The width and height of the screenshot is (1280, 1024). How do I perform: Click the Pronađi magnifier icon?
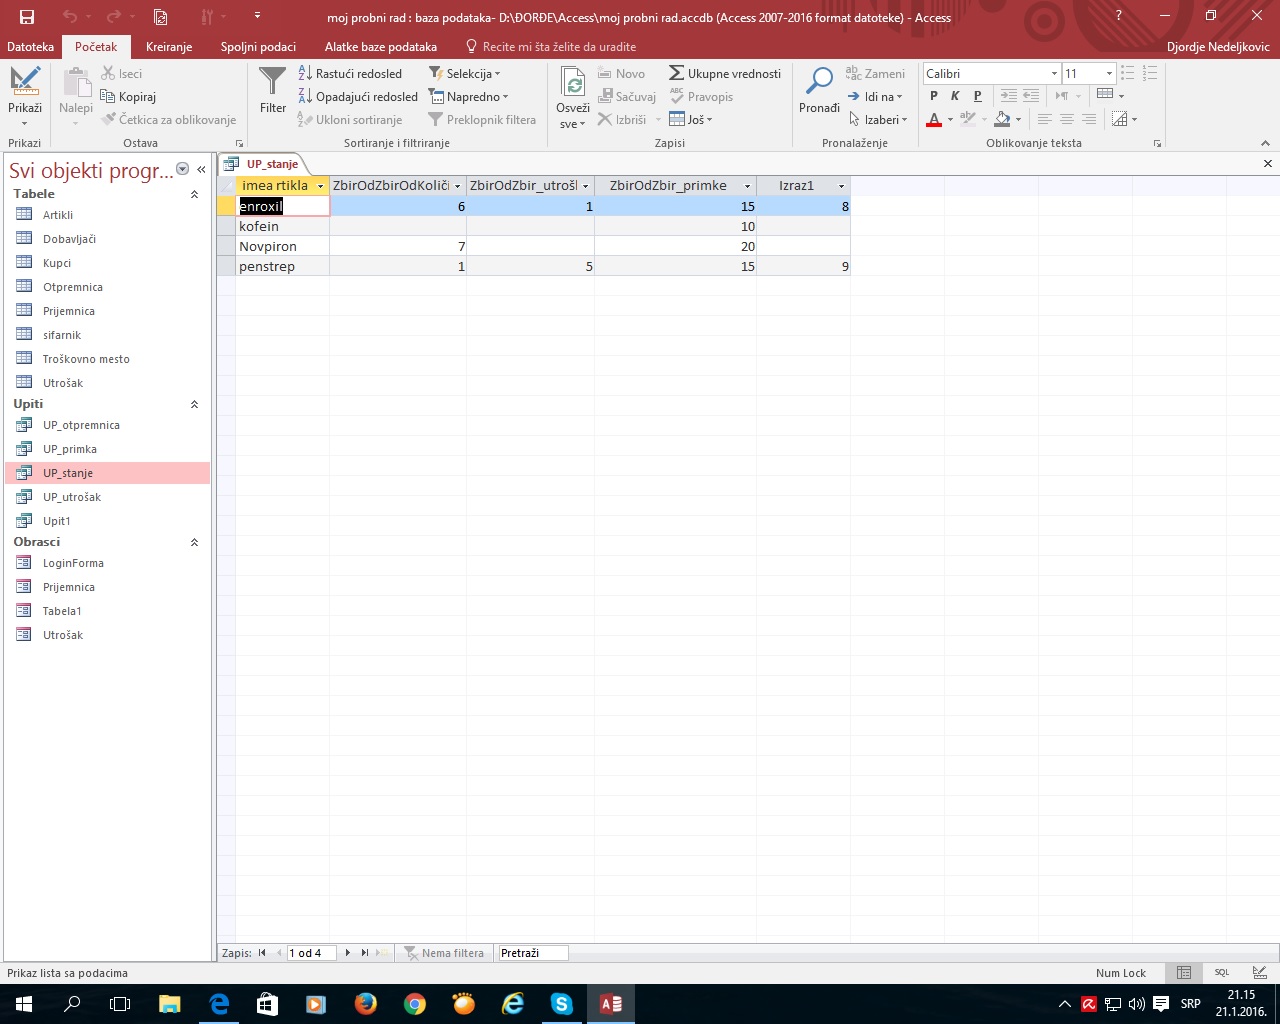[819, 82]
